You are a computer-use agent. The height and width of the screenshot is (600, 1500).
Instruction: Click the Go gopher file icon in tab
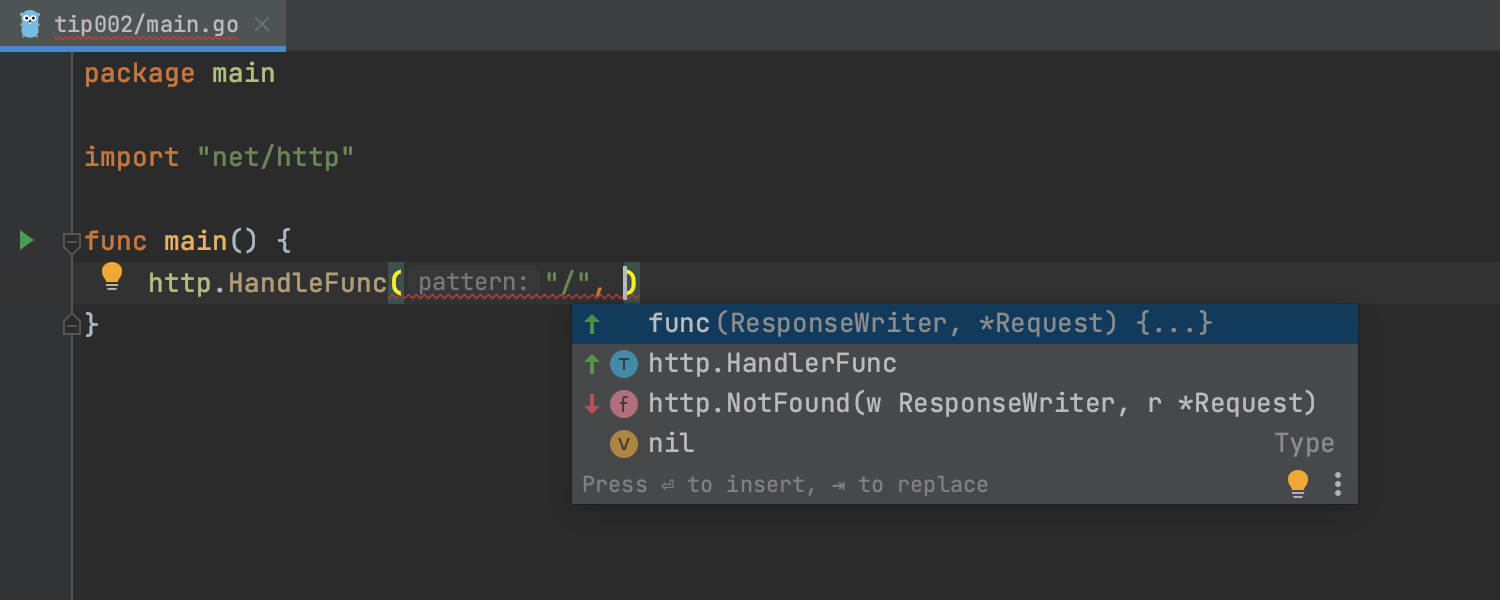[30, 24]
